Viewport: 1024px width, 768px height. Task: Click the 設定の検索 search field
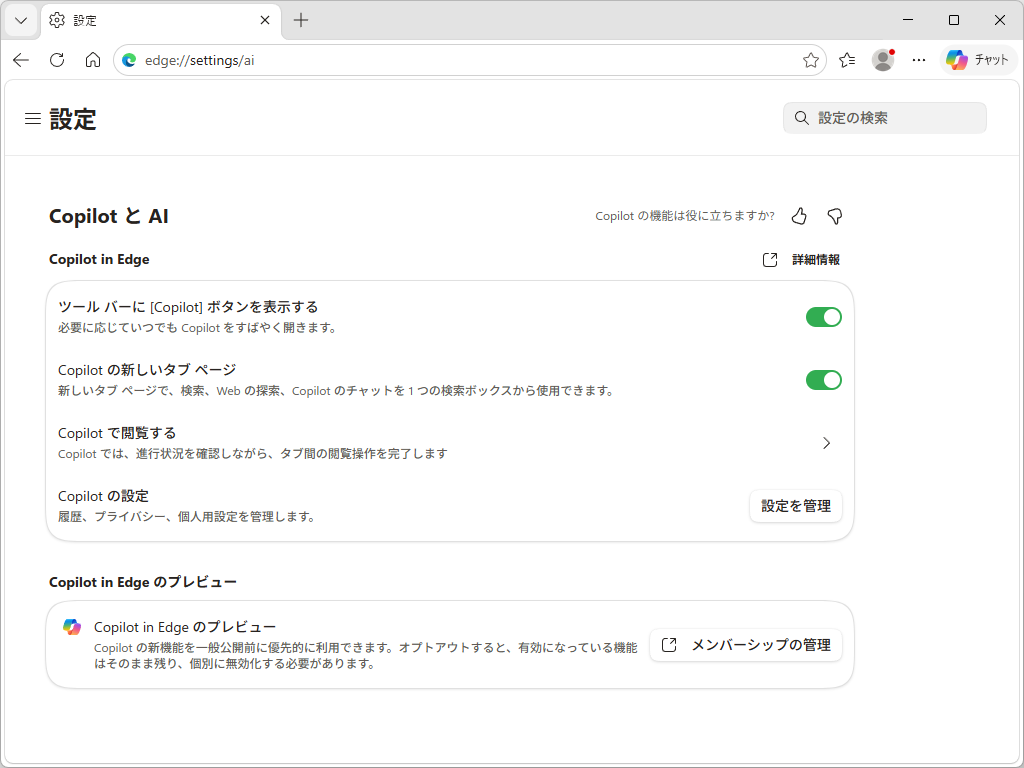pyautogui.click(x=885, y=118)
